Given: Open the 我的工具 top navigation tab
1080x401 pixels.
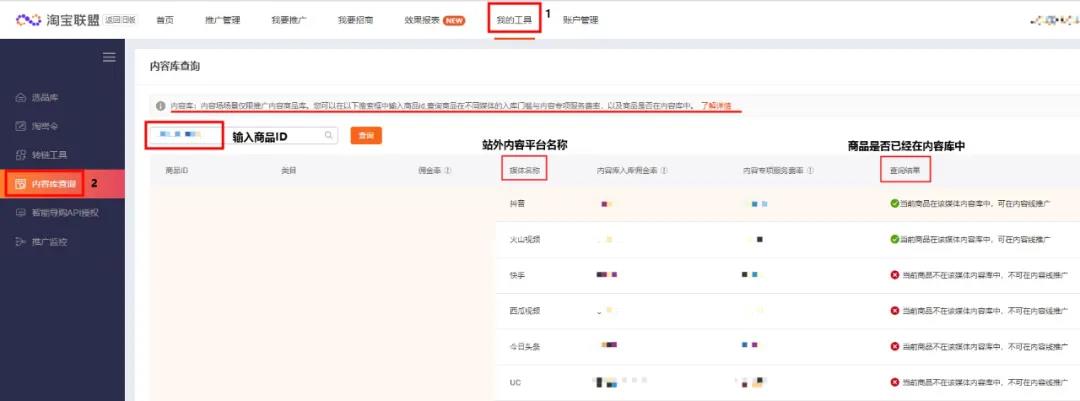Looking at the screenshot, I should [514, 20].
